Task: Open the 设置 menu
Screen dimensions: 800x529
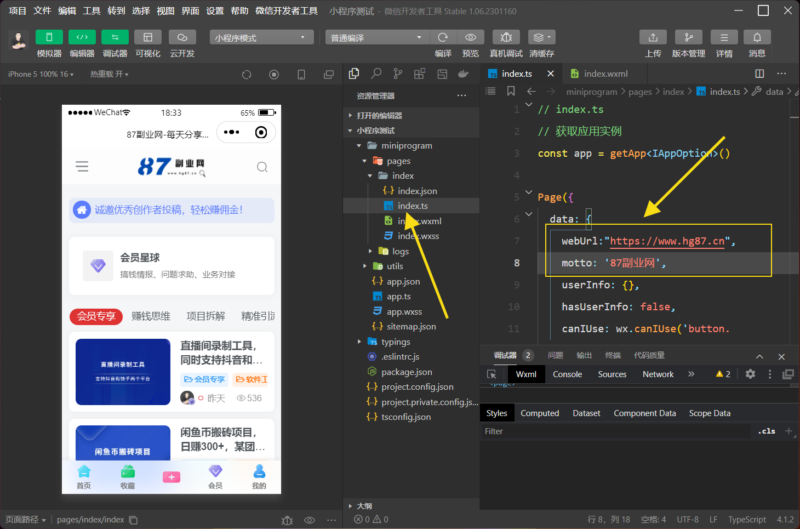Action: tap(215, 11)
